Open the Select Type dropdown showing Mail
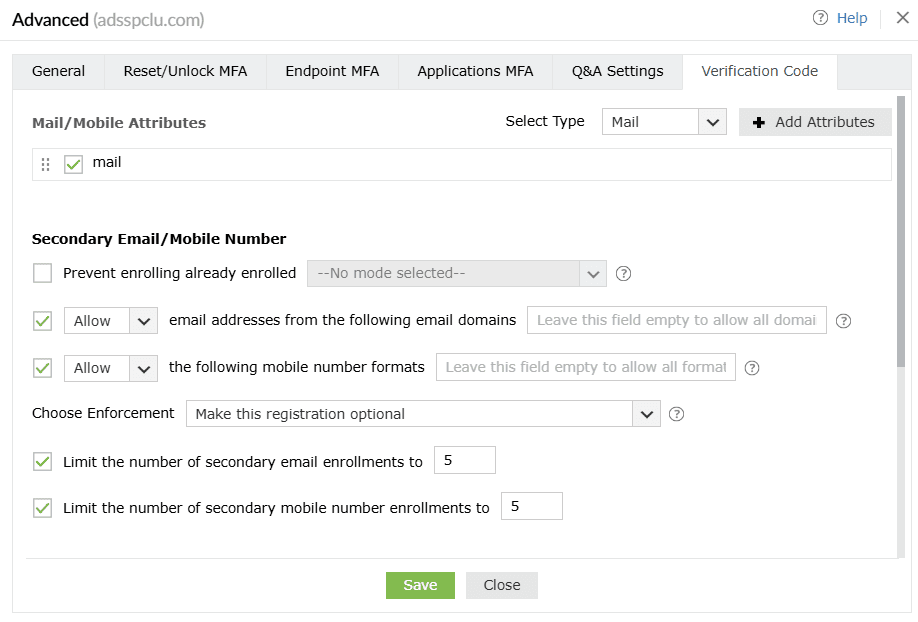The width and height of the screenshot is (918, 622). tap(663, 121)
